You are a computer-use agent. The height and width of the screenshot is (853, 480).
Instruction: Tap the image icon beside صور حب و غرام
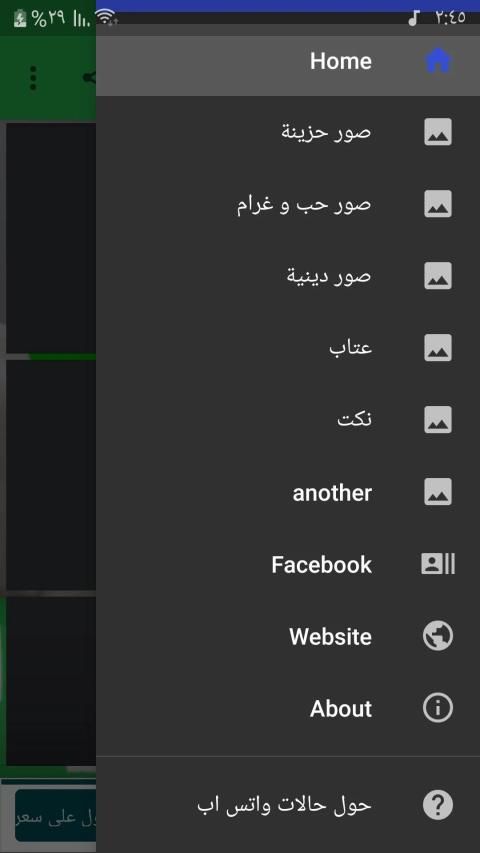(x=438, y=204)
